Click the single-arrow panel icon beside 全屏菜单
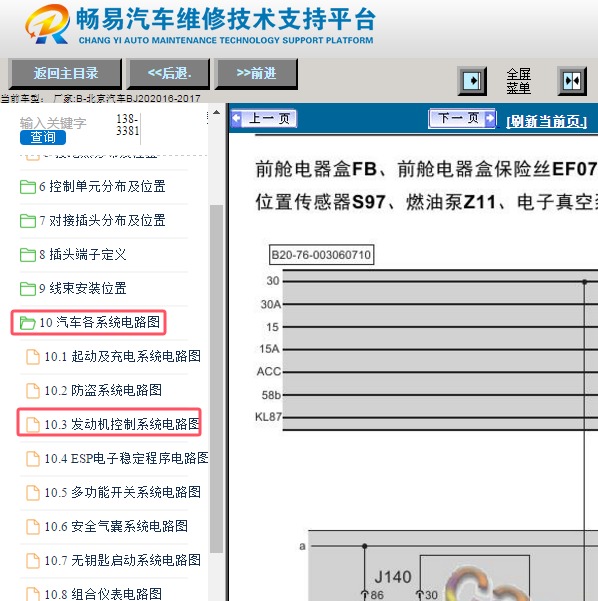The width and height of the screenshot is (598, 601). pyautogui.click(x=472, y=81)
